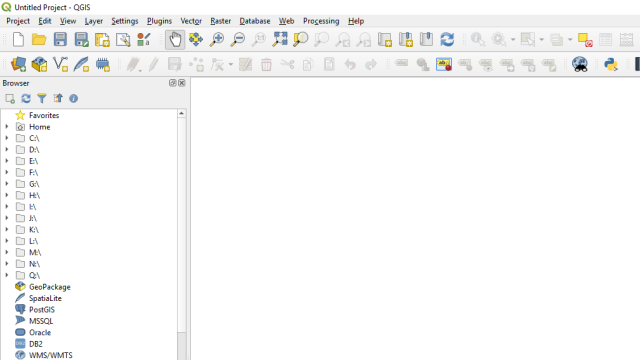Click the Show Bookmarks icon

(x=426, y=40)
